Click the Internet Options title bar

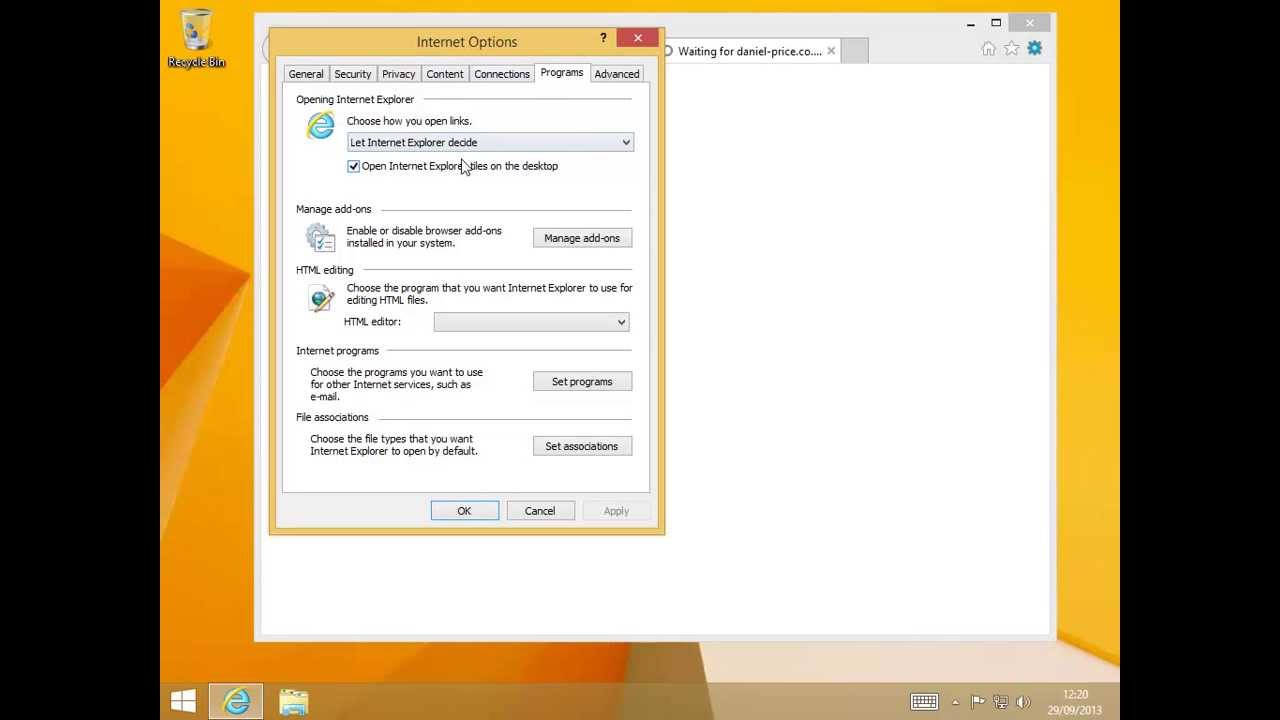(466, 42)
